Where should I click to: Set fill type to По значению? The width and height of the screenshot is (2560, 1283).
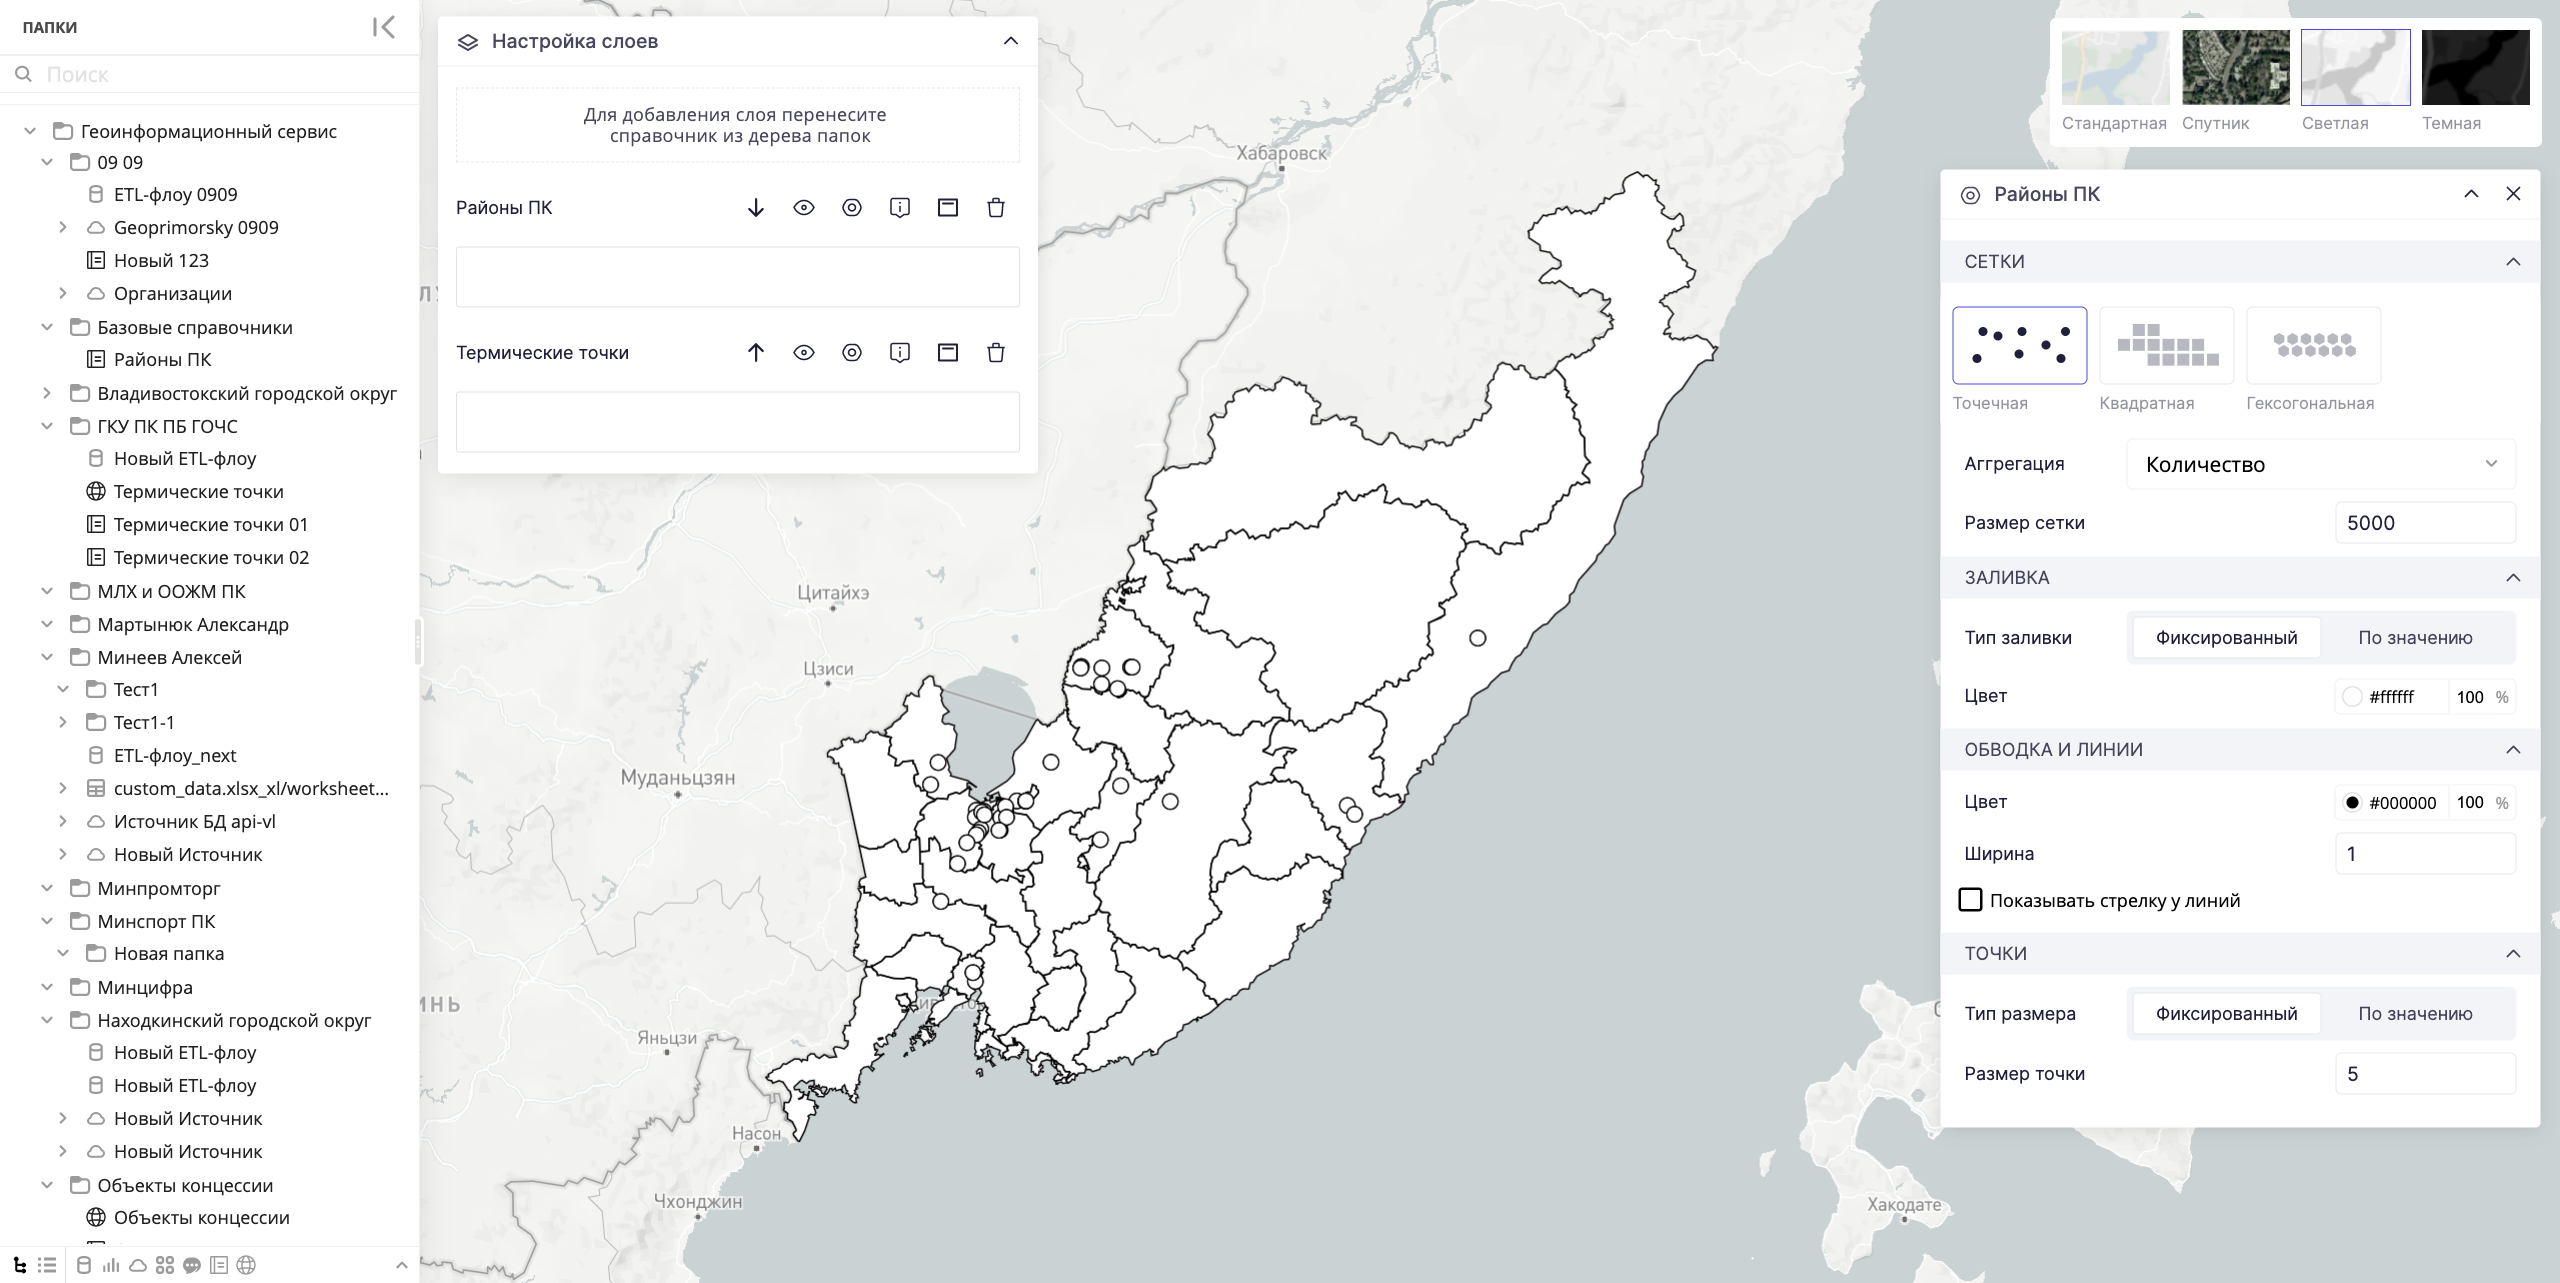pos(2414,638)
